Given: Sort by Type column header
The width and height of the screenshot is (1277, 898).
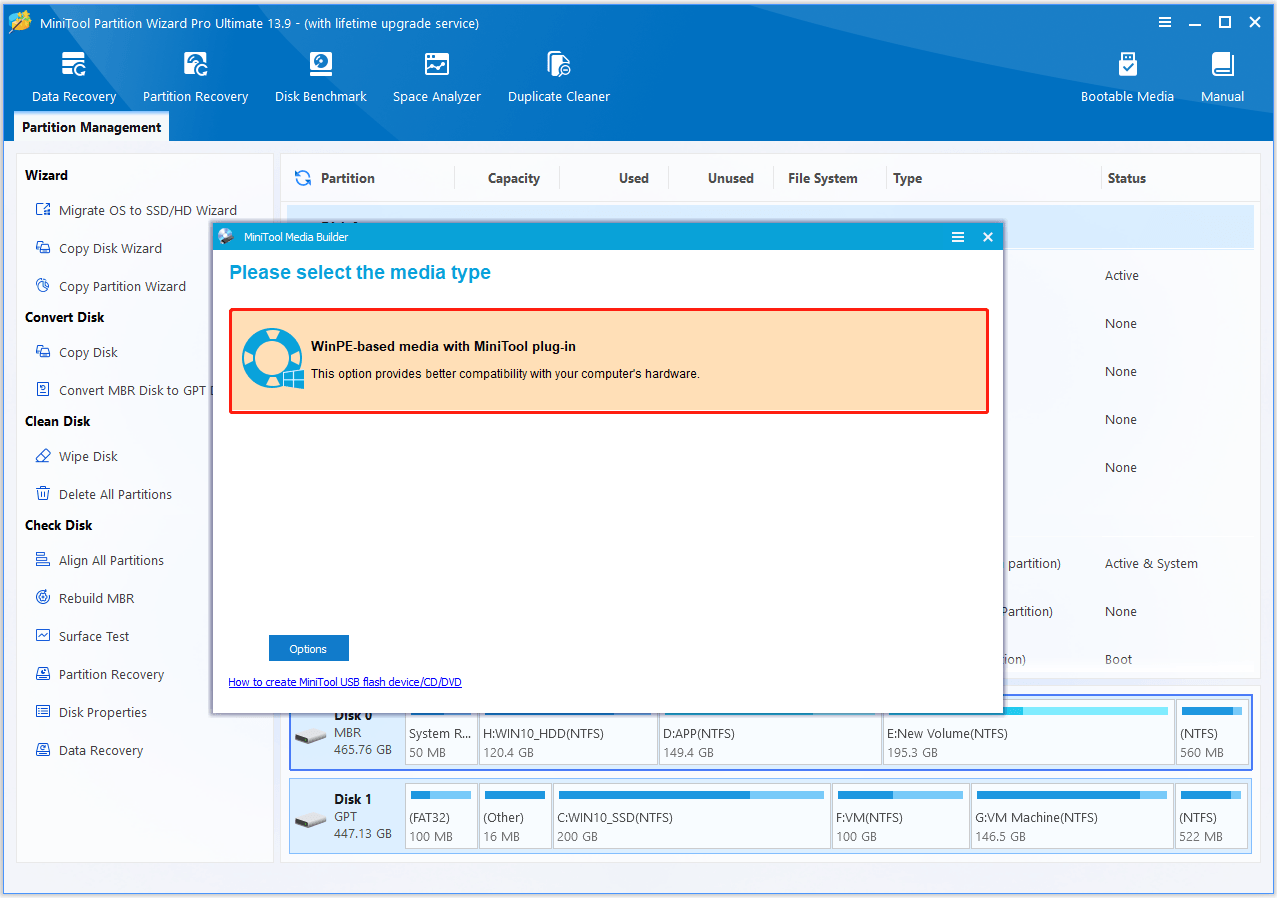Looking at the screenshot, I should coord(907,178).
